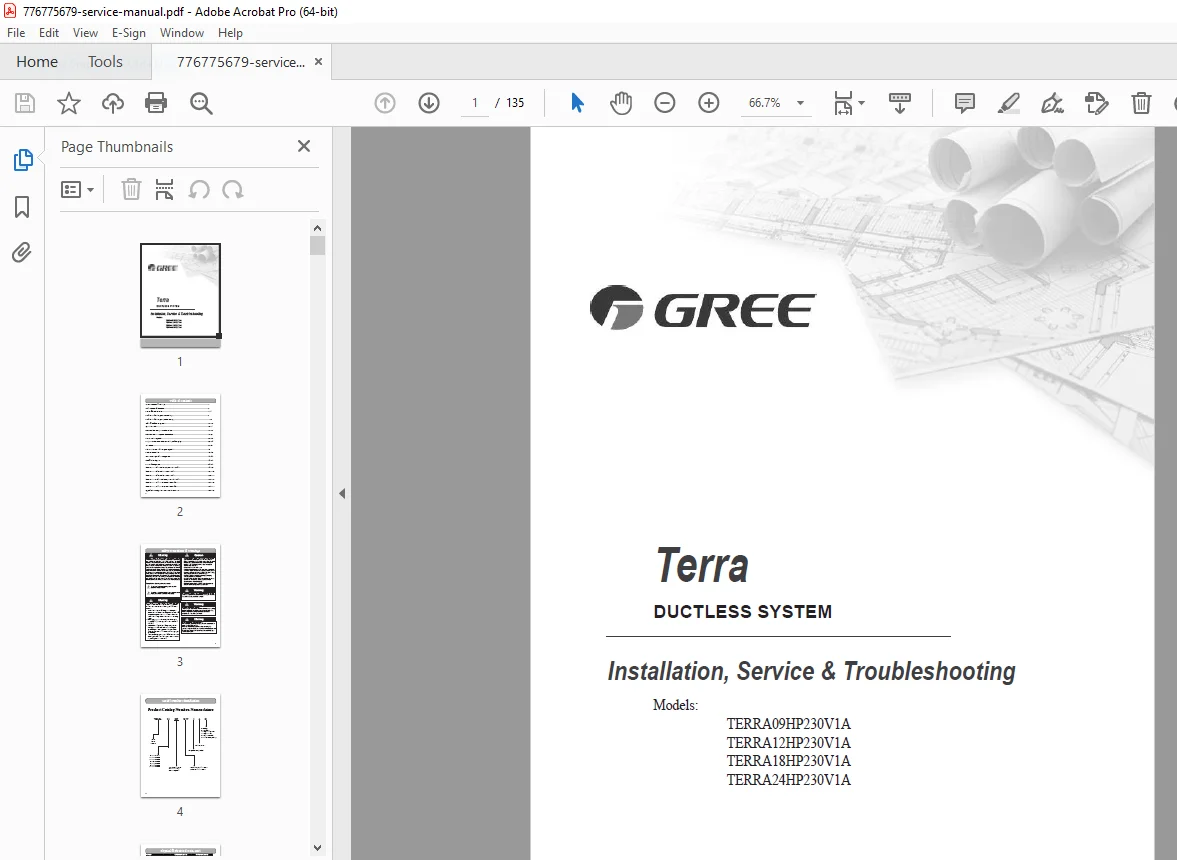The image size is (1177, 860).
Task: Click the DUCTLESS SYSTEM heading
Action: click(742, 612)
